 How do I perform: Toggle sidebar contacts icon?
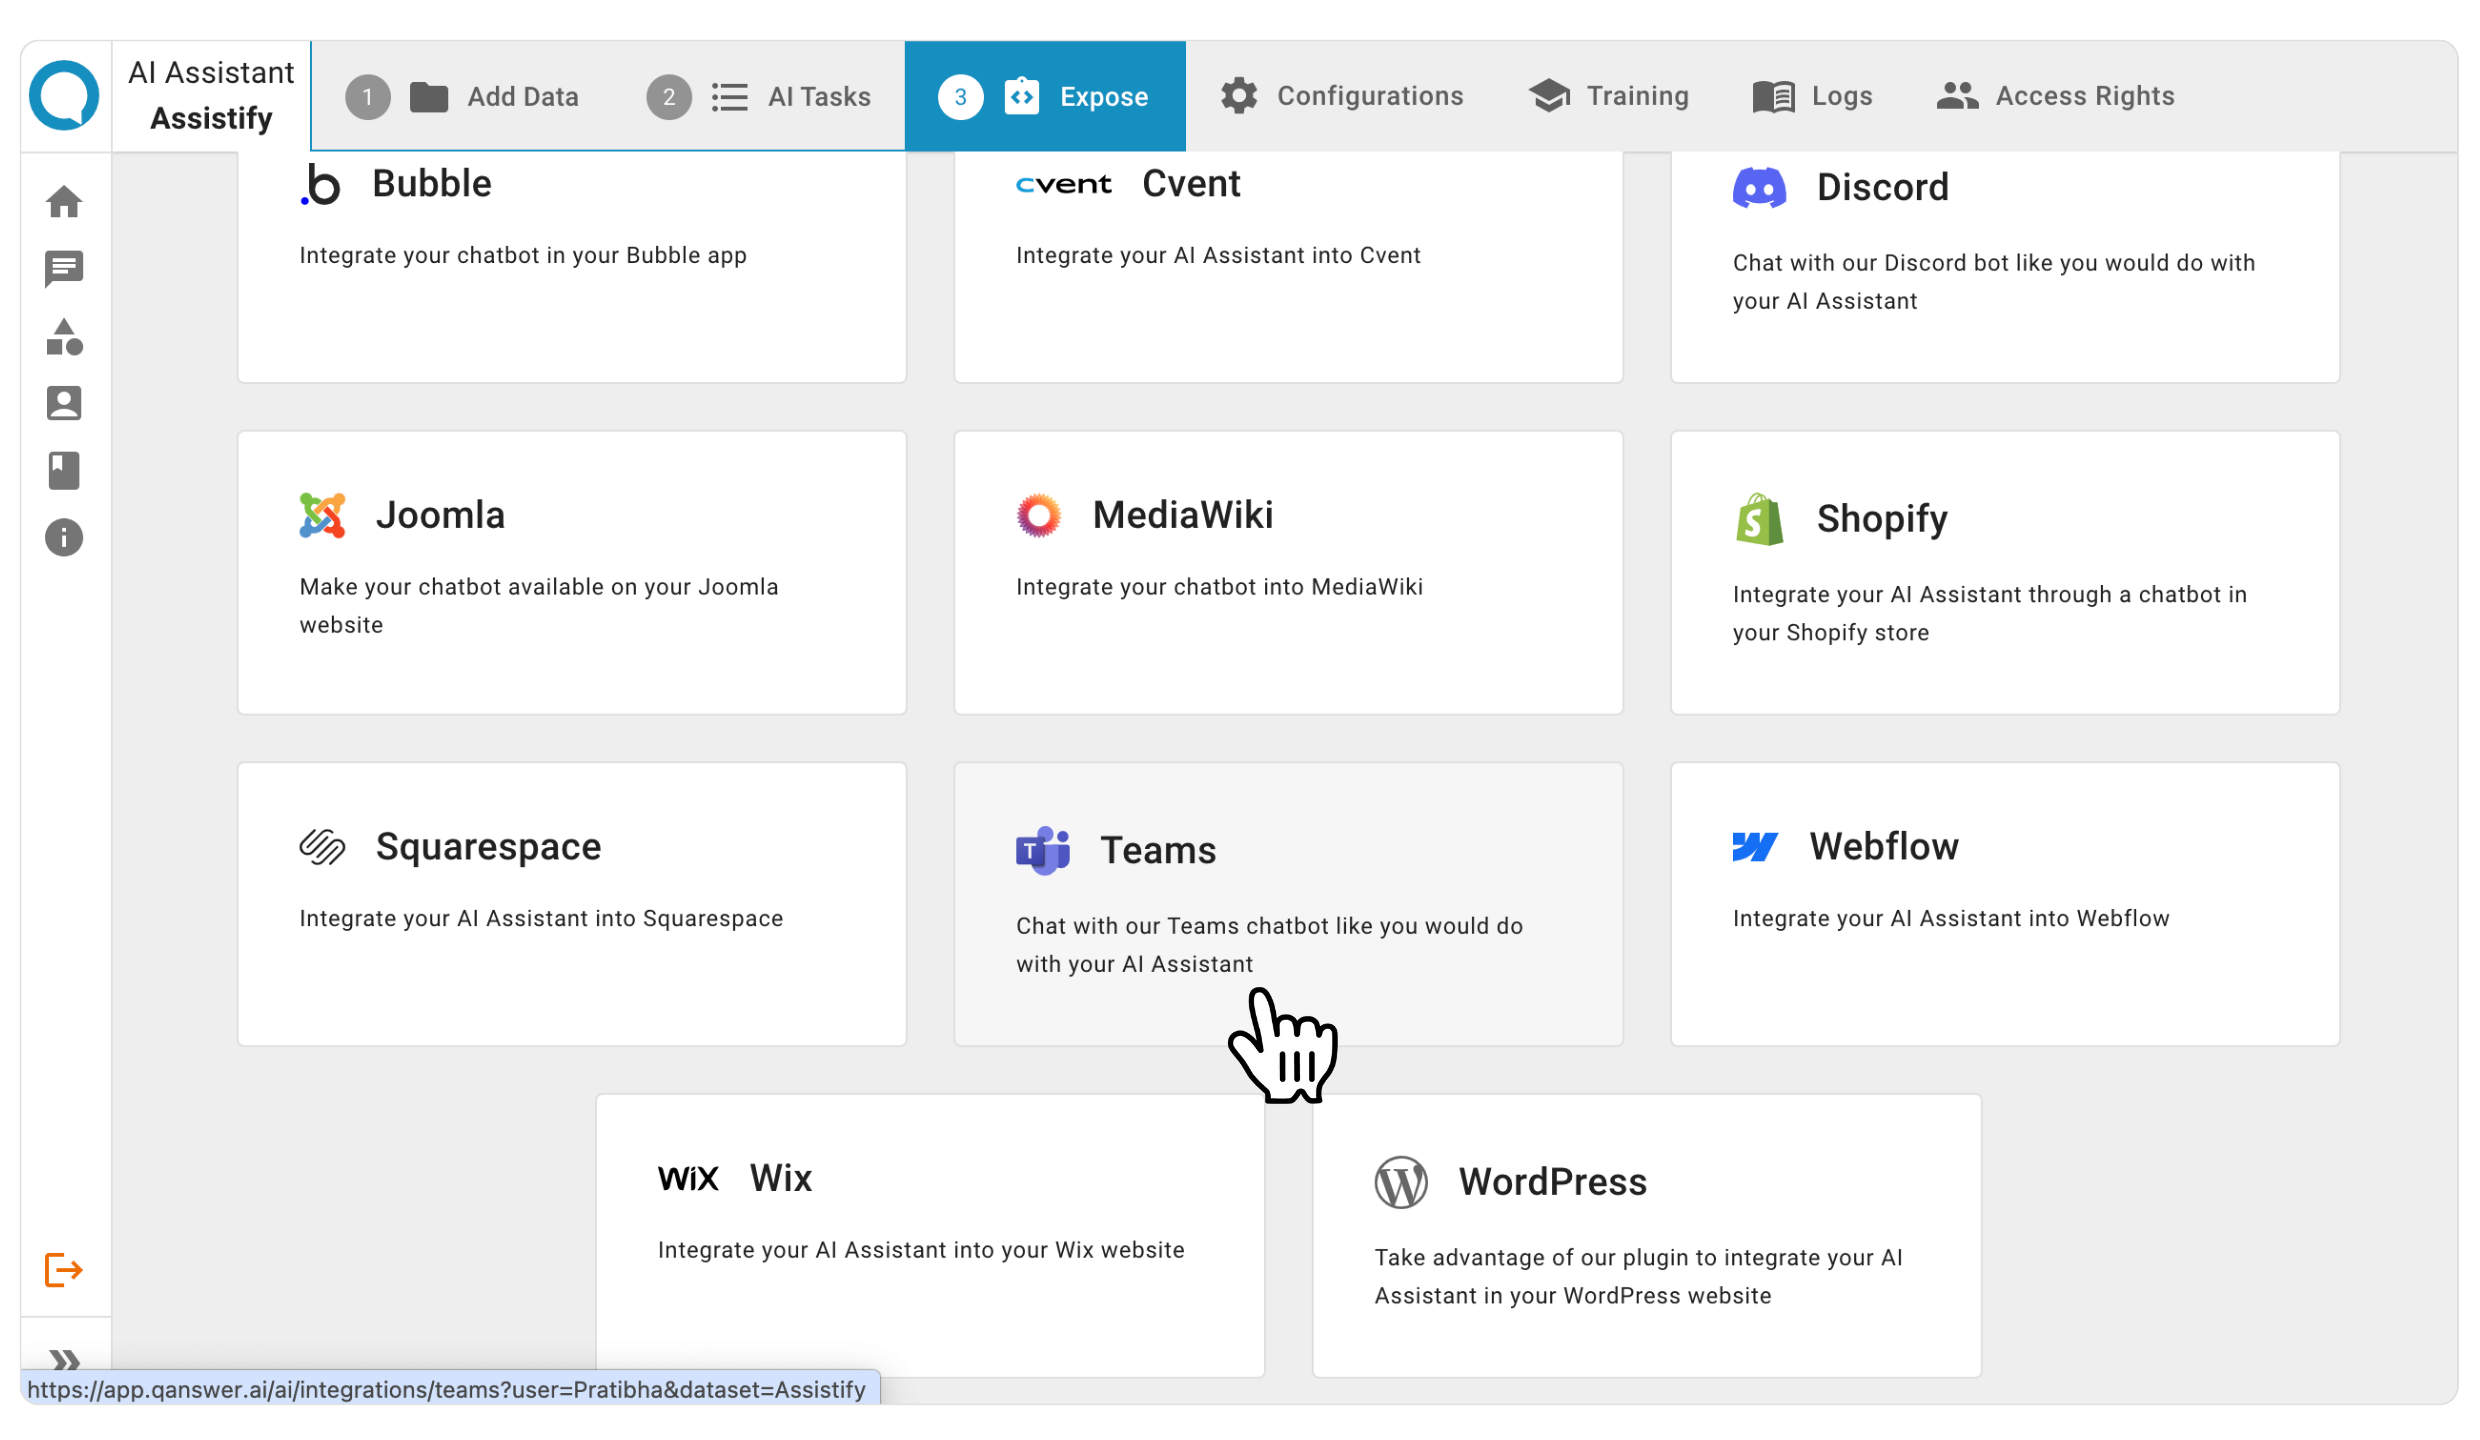tap(65, 405)
